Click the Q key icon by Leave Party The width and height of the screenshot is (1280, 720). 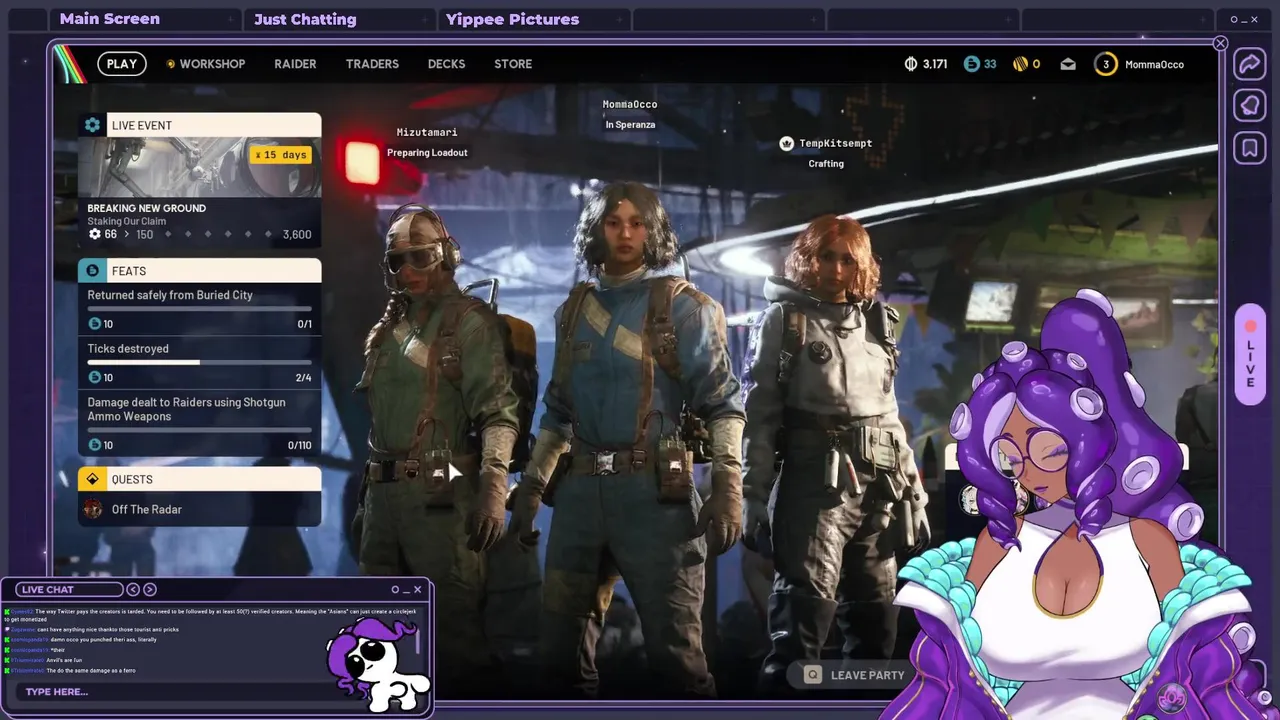point(813,675)
